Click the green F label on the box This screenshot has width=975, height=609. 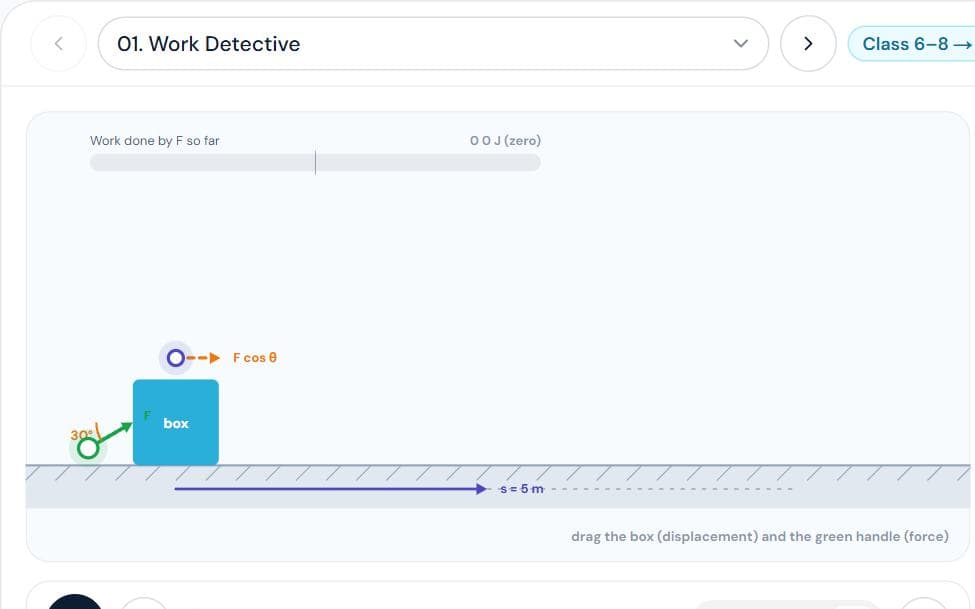(x=147, y=415)
